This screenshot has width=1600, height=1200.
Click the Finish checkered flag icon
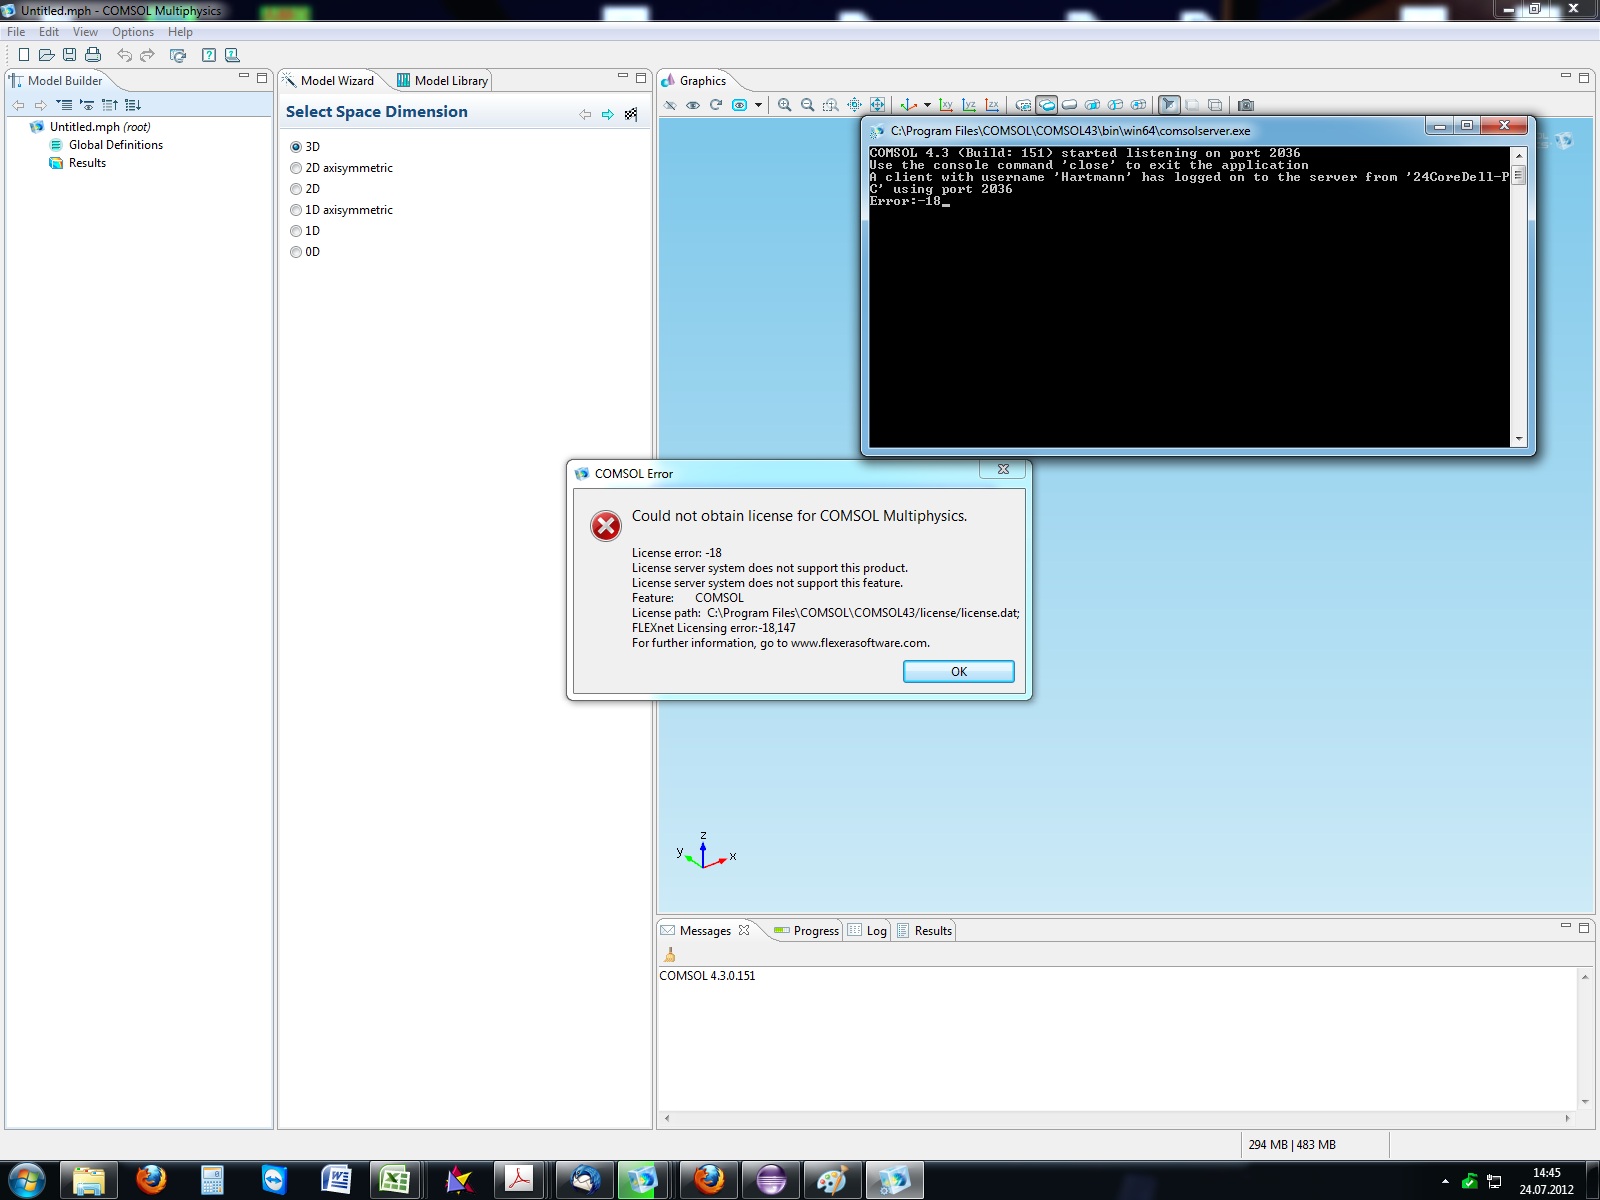(631, 114)
